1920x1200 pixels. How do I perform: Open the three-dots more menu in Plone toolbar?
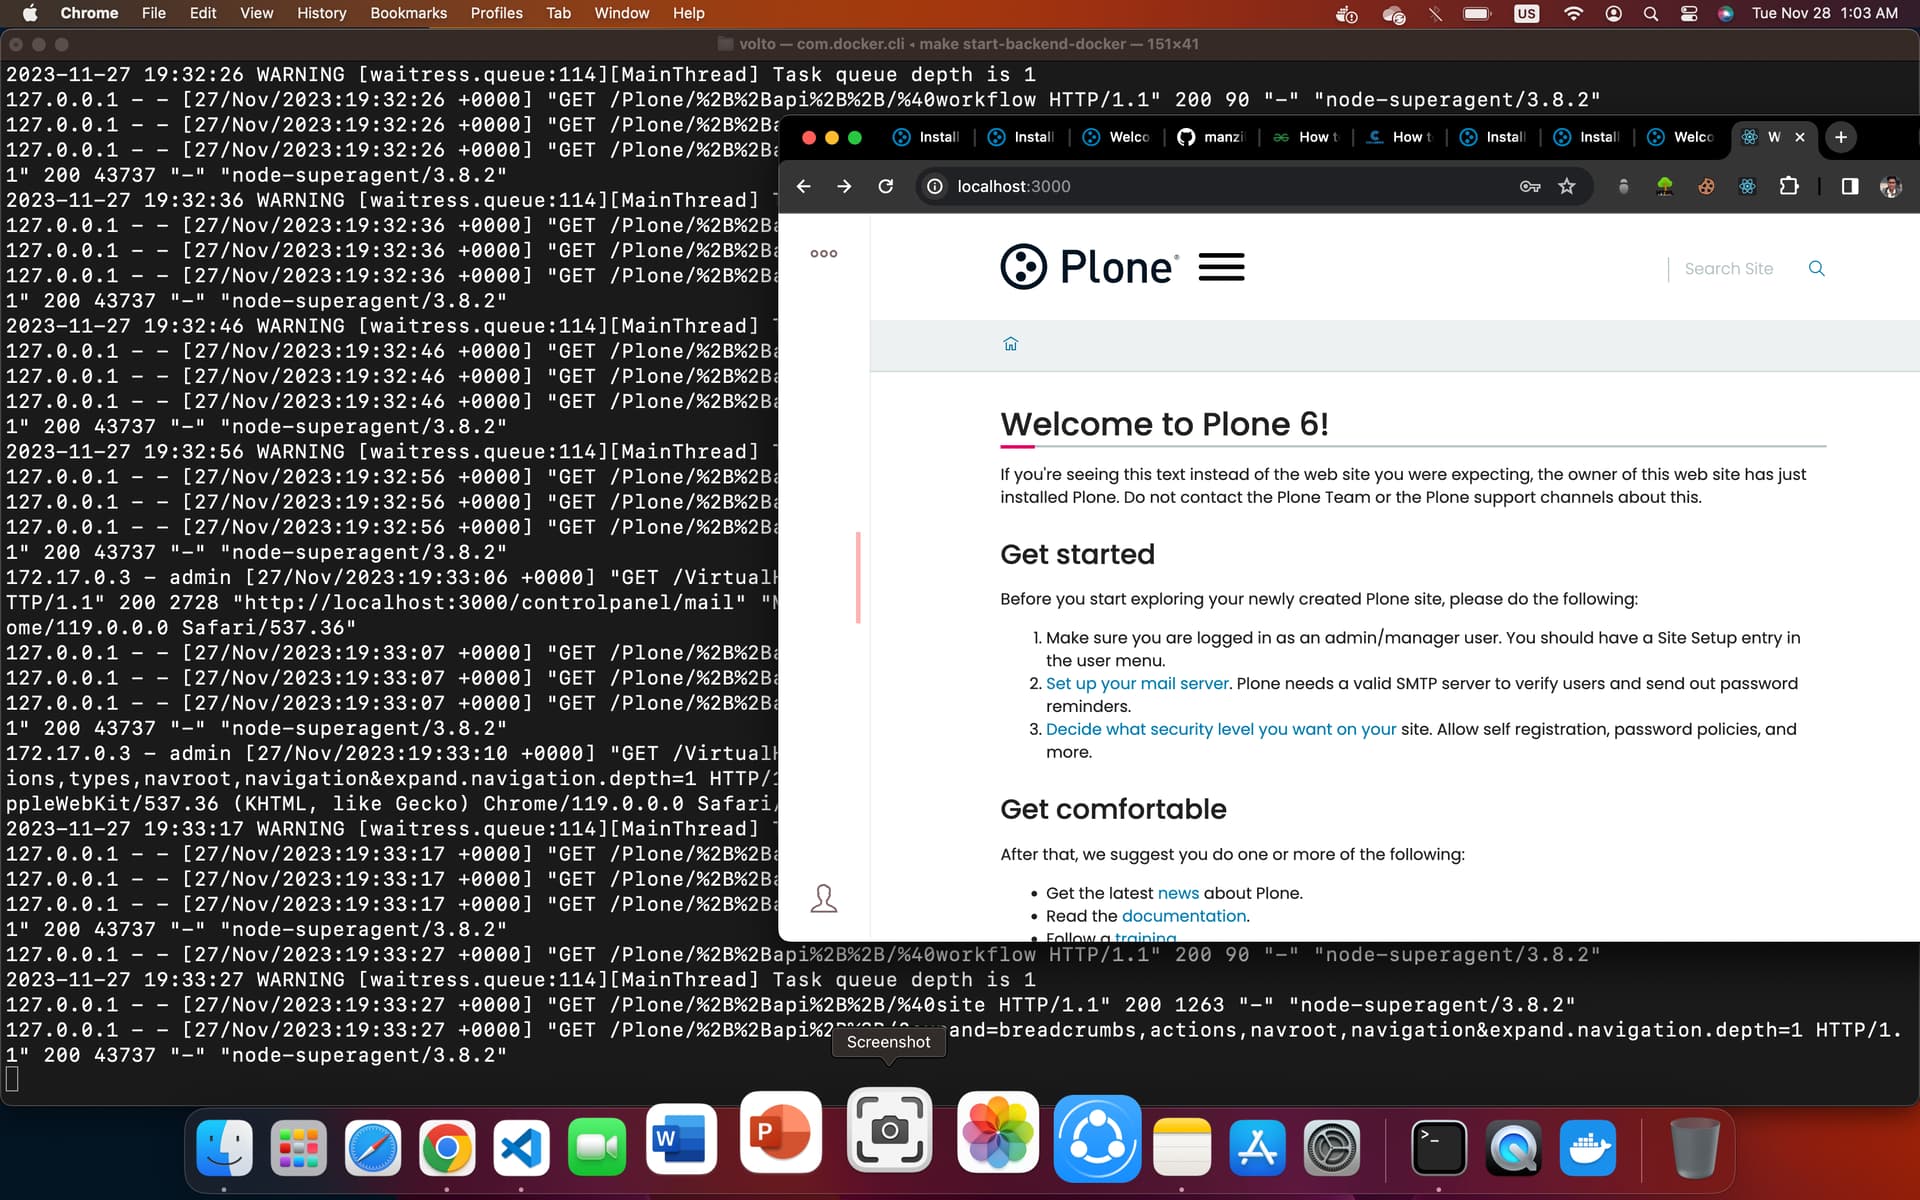pos(824,253)
